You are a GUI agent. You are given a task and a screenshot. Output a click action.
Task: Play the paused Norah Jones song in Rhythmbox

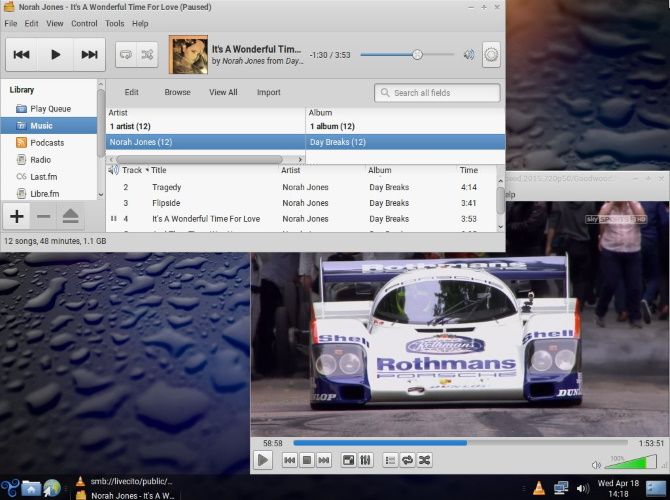(x=56, y=54)
